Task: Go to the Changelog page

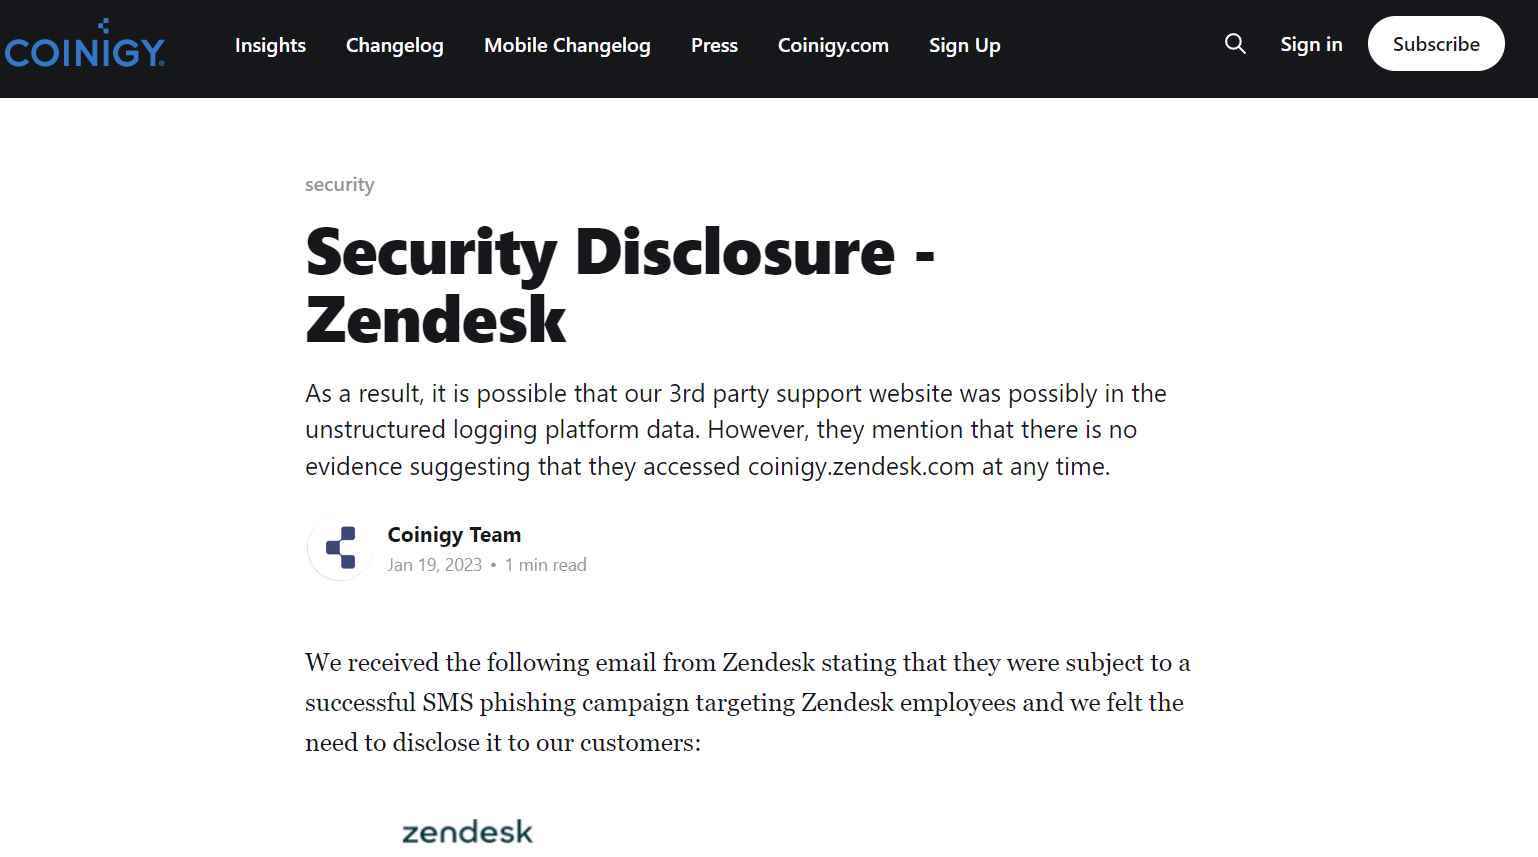Action: (394, 45)
